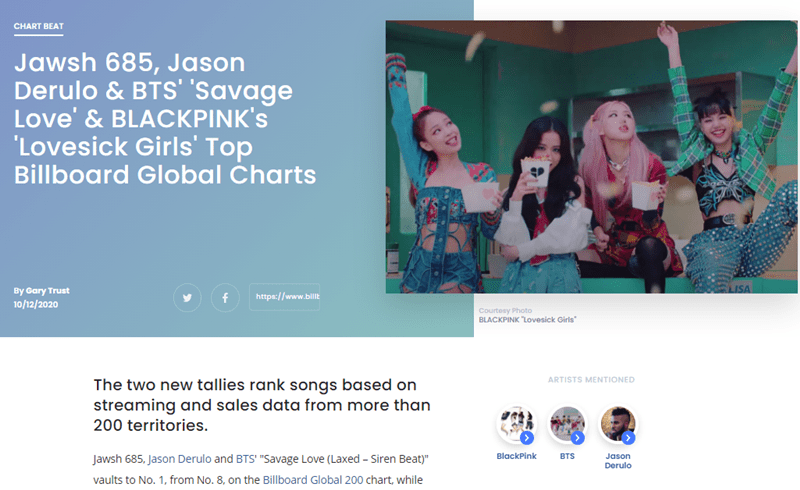Click arrow badge on BlackPink avatar

click(527, 438)
